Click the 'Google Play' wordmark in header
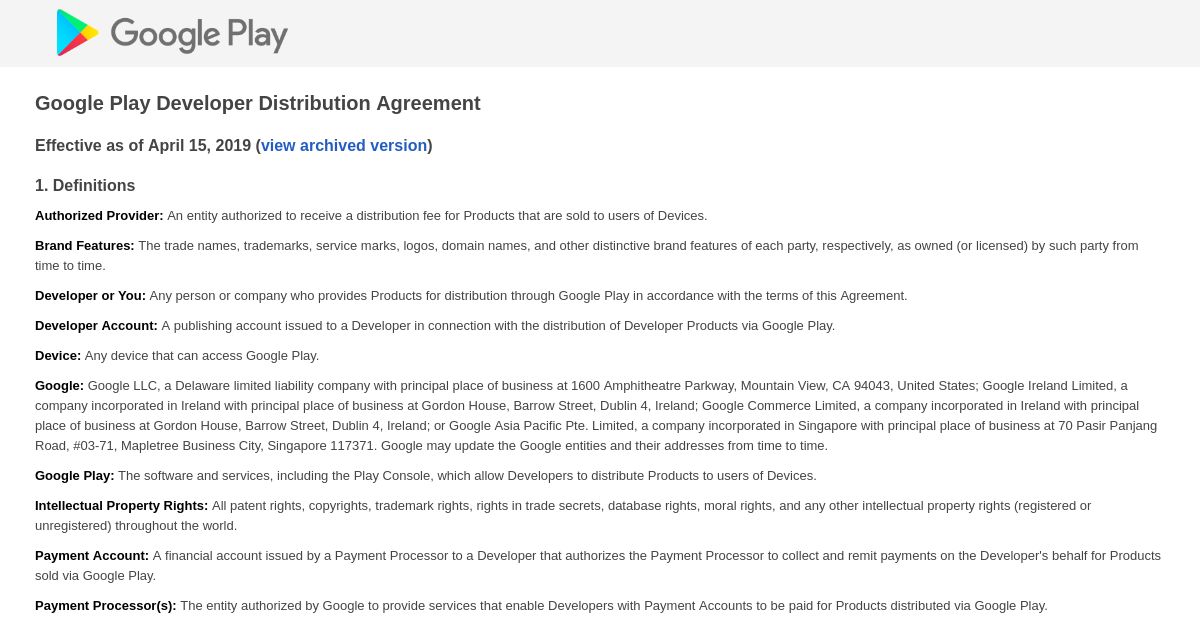Image resolution: width=1200 pixels, height=630 pixels. [199, 34]
